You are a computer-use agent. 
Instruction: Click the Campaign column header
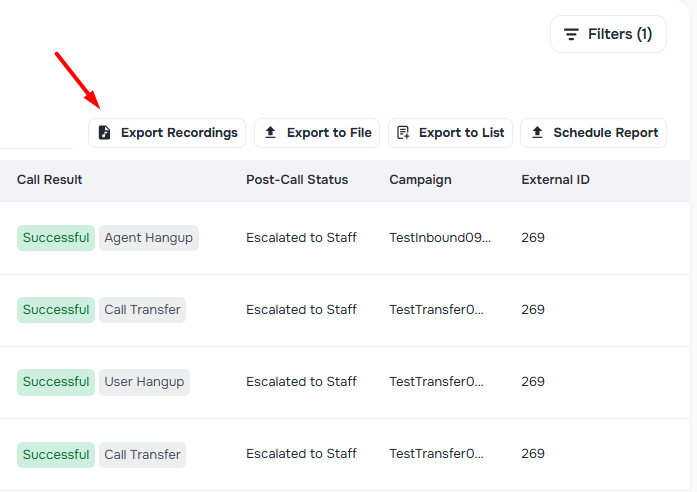pyautogui.click(x=420, y=180)
